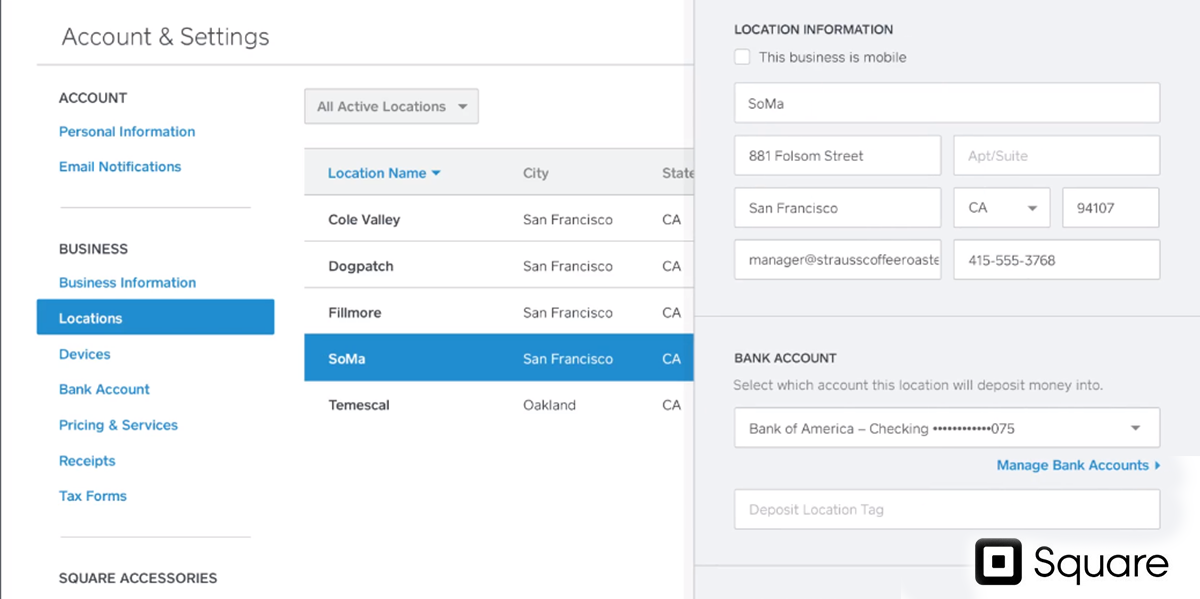Screen dimensions: 1200x599
Task: Open Tax Forms in sidebar
Action: (x=93, y=496)
